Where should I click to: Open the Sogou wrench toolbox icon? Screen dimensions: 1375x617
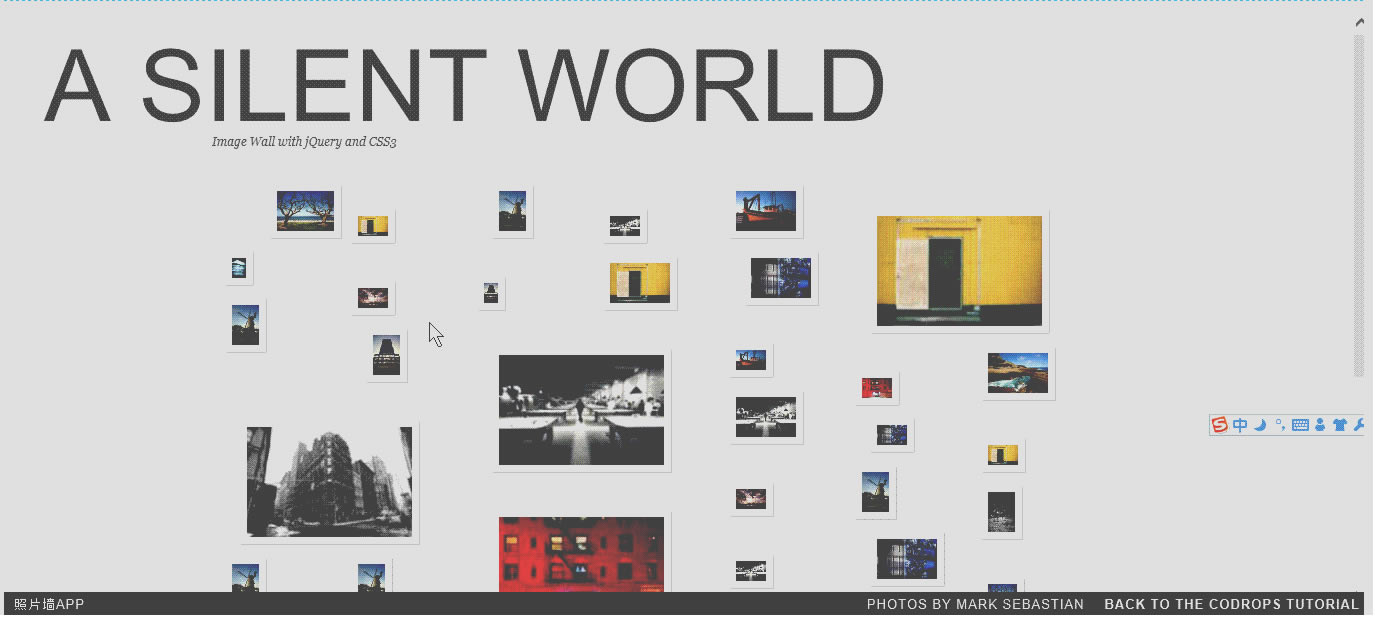pyautogui.click(x=1359, y=425)
